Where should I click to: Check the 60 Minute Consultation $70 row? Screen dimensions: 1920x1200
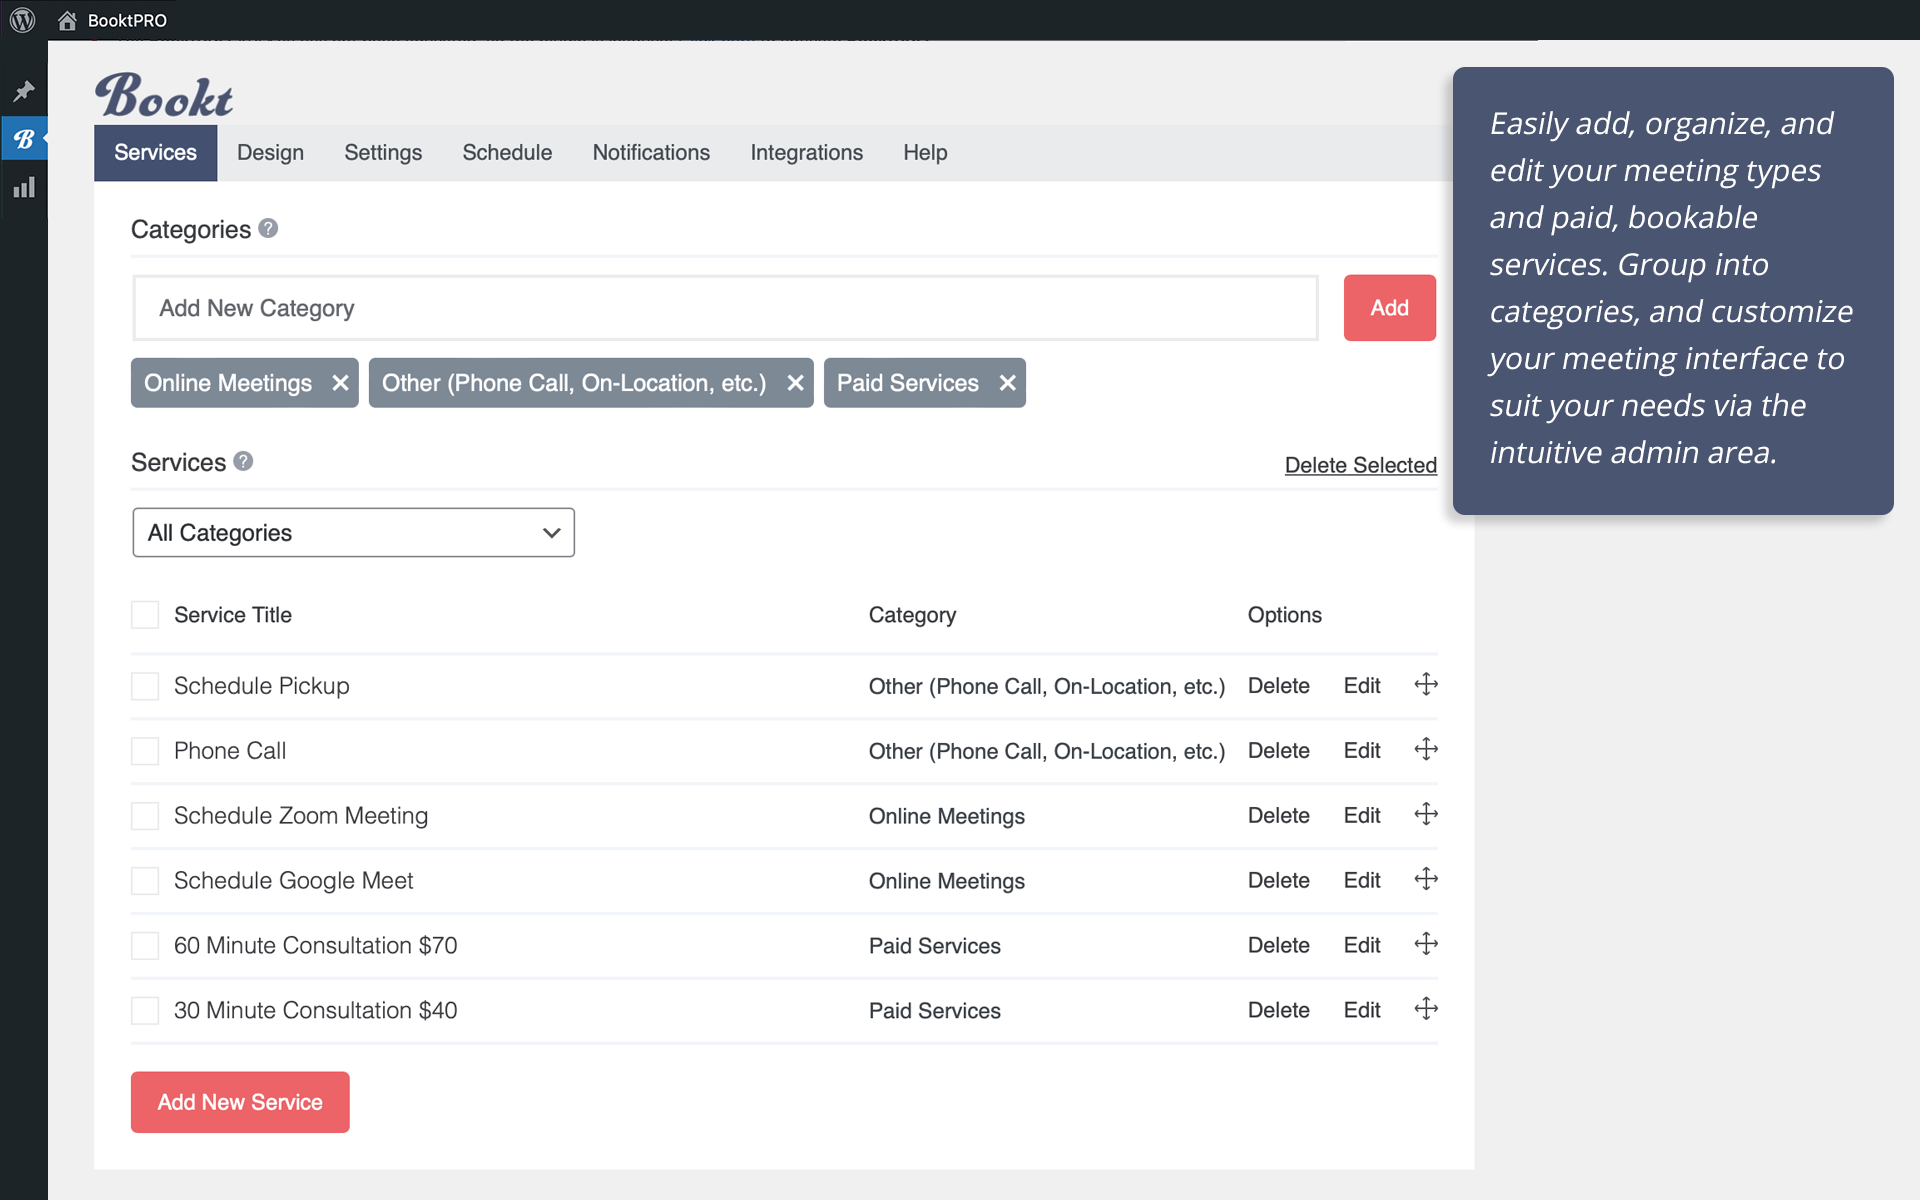pos(144,945)
